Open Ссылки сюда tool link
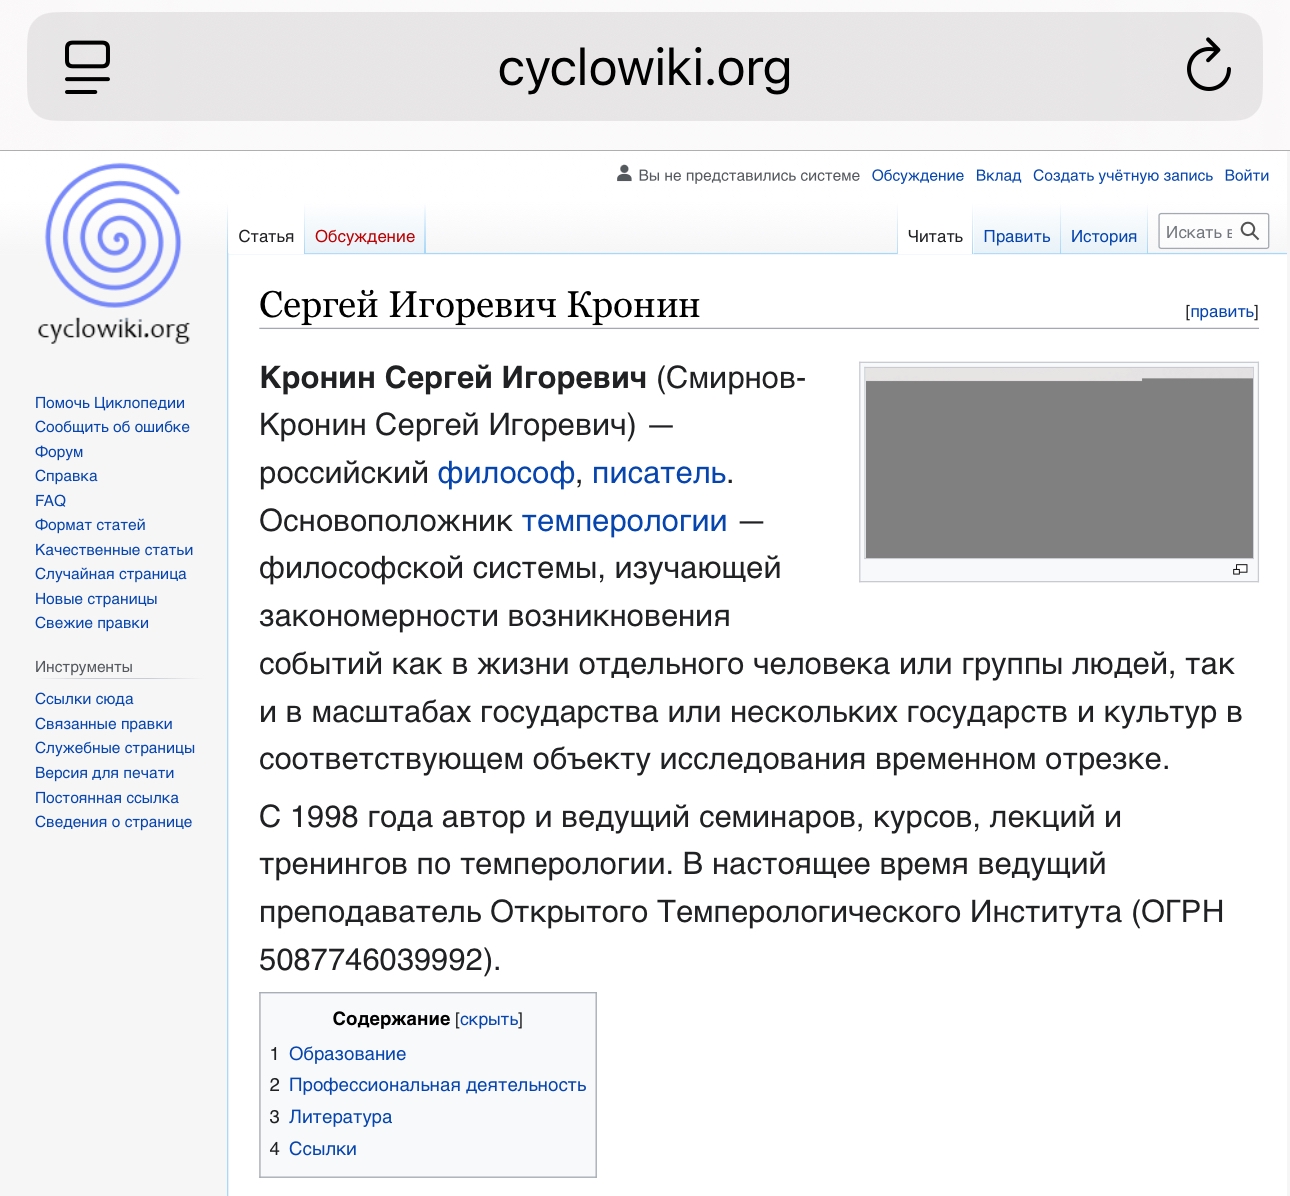 point(84,699)
